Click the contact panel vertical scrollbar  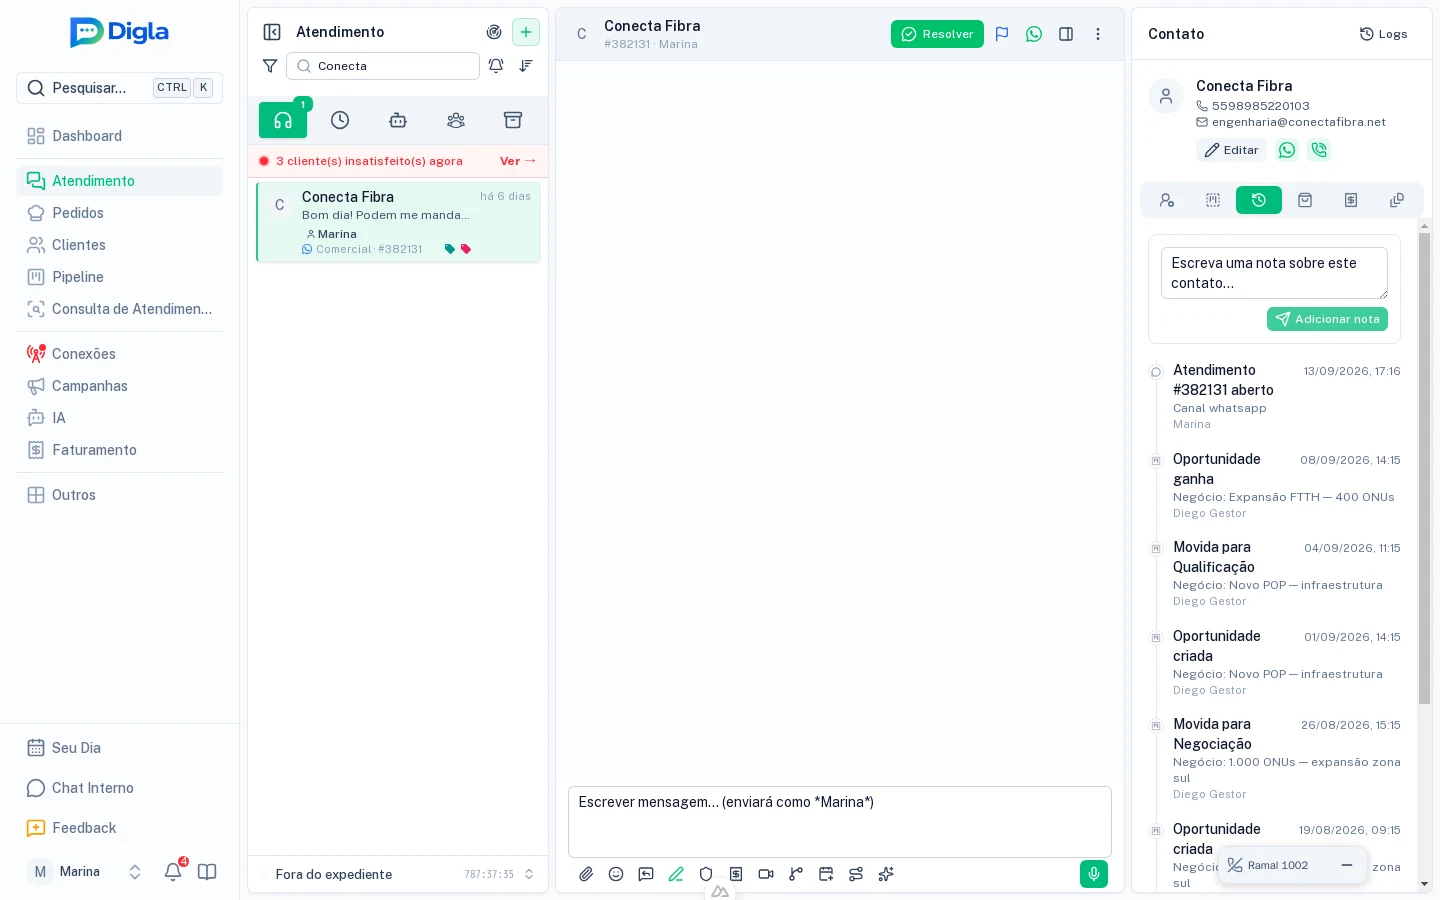1424,469
